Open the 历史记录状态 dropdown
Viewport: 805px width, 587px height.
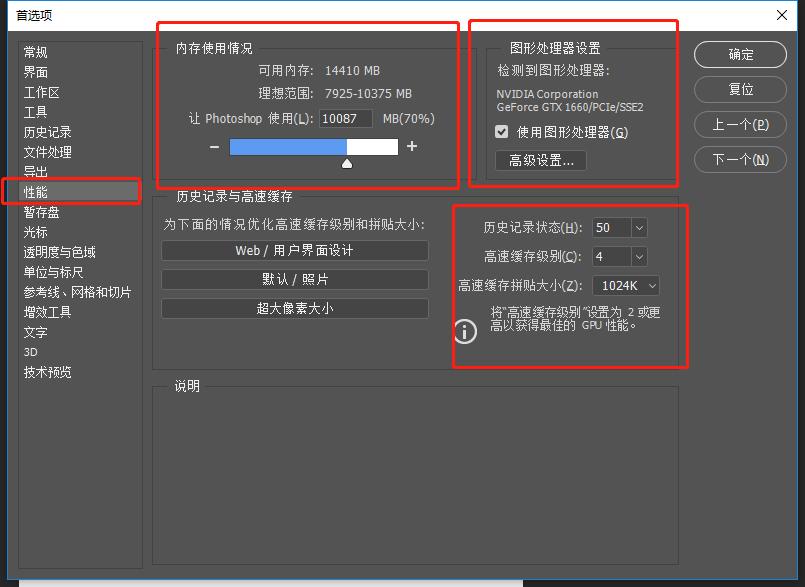coord(618,227)
